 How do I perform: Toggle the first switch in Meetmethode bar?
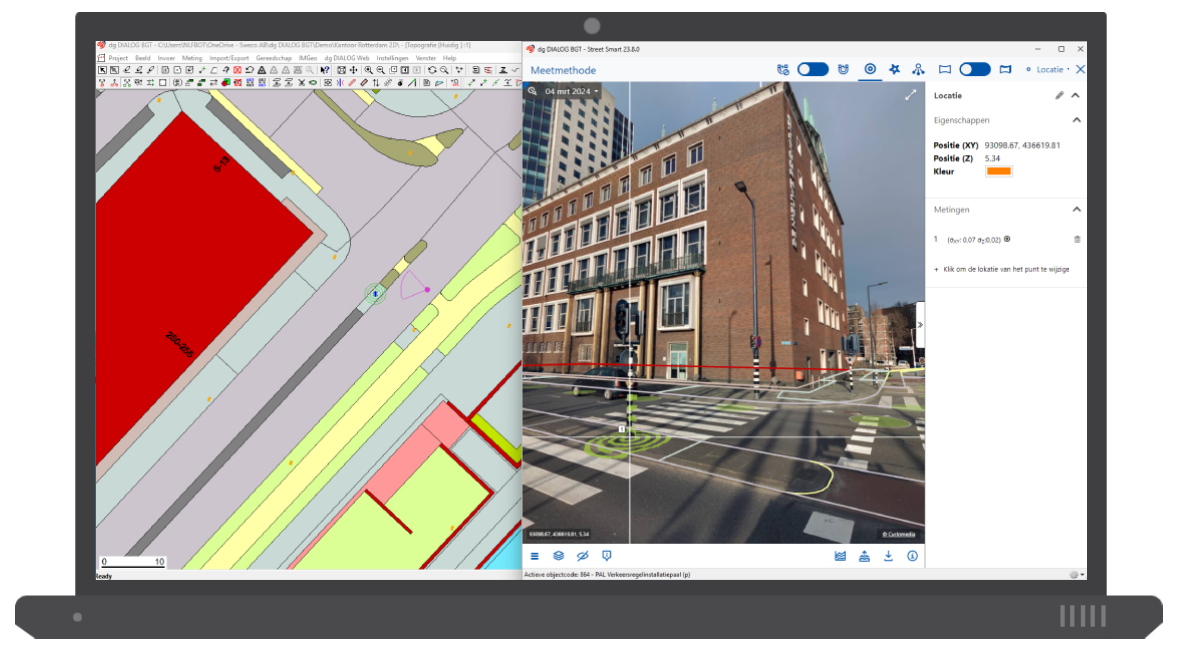(x=812, y=69)
